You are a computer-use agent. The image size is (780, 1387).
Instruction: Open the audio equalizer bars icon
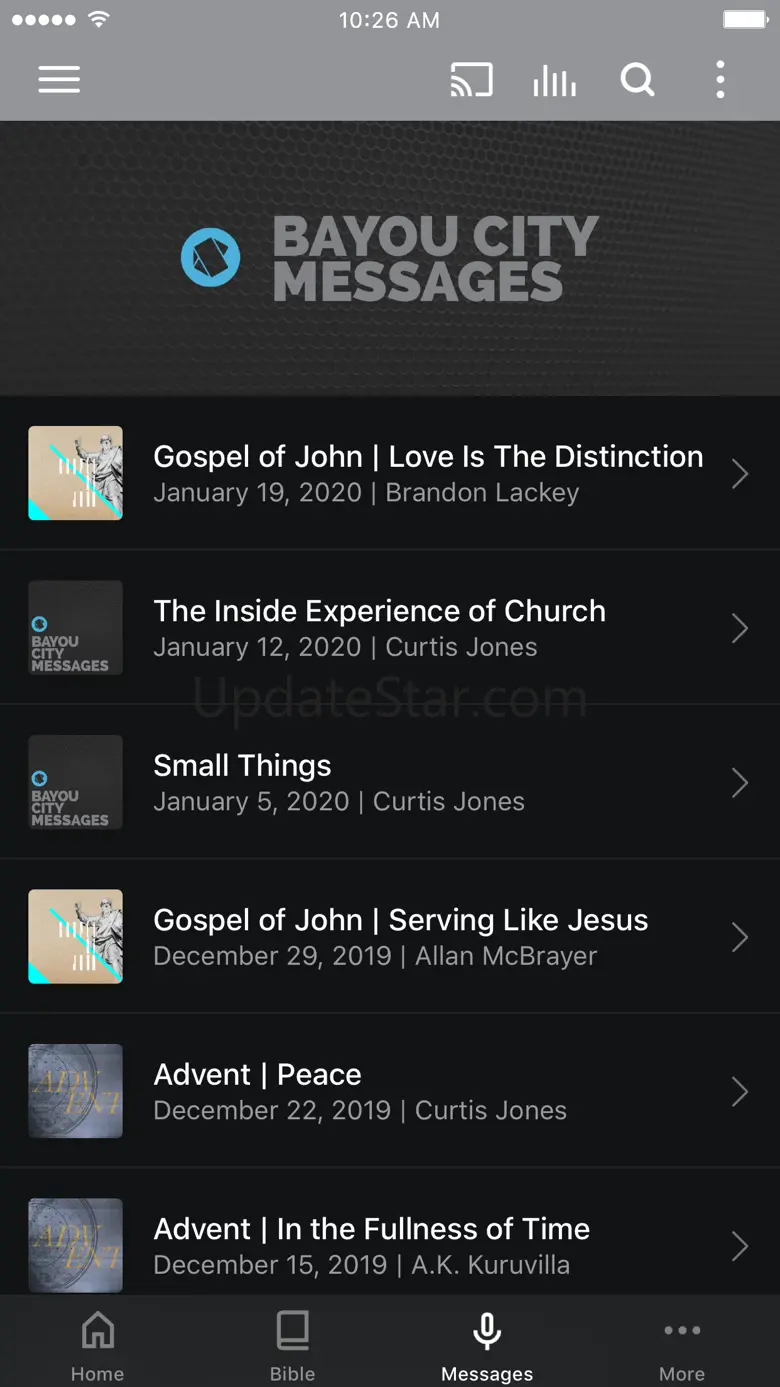pos(554,81)
